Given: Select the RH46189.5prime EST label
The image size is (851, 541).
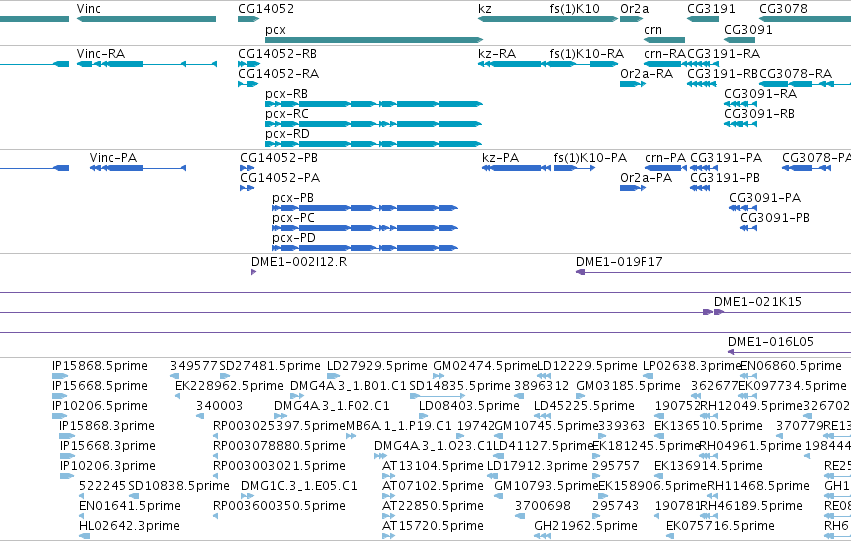Looking at the screenshot, I should [752, 506].
